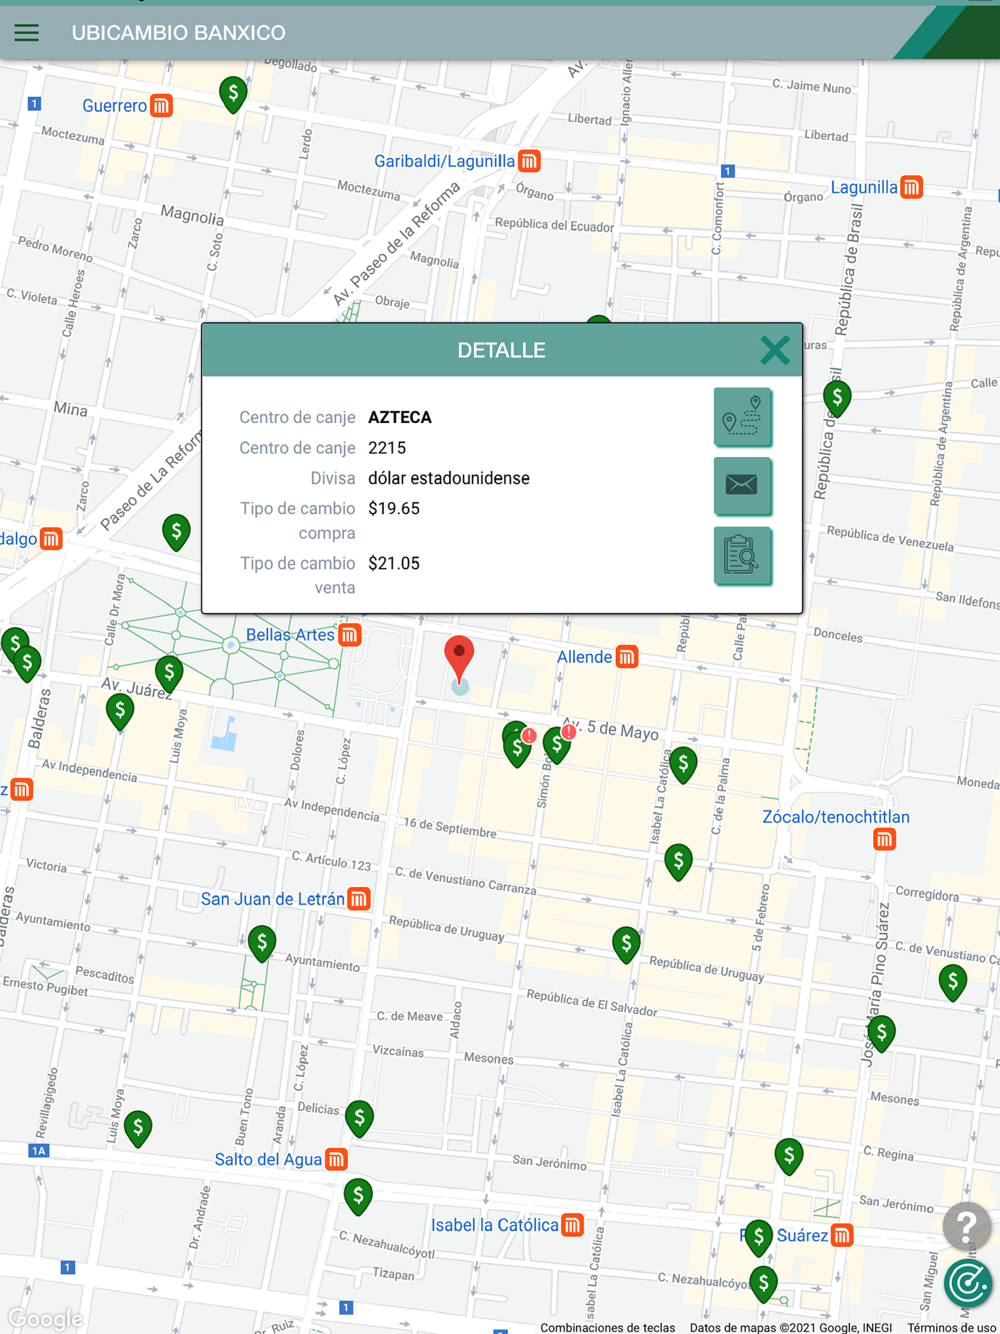Click the DETALLE dialog header
Image resolution: width=1000 pixels, height=1334 pixels.
(501, 350)
